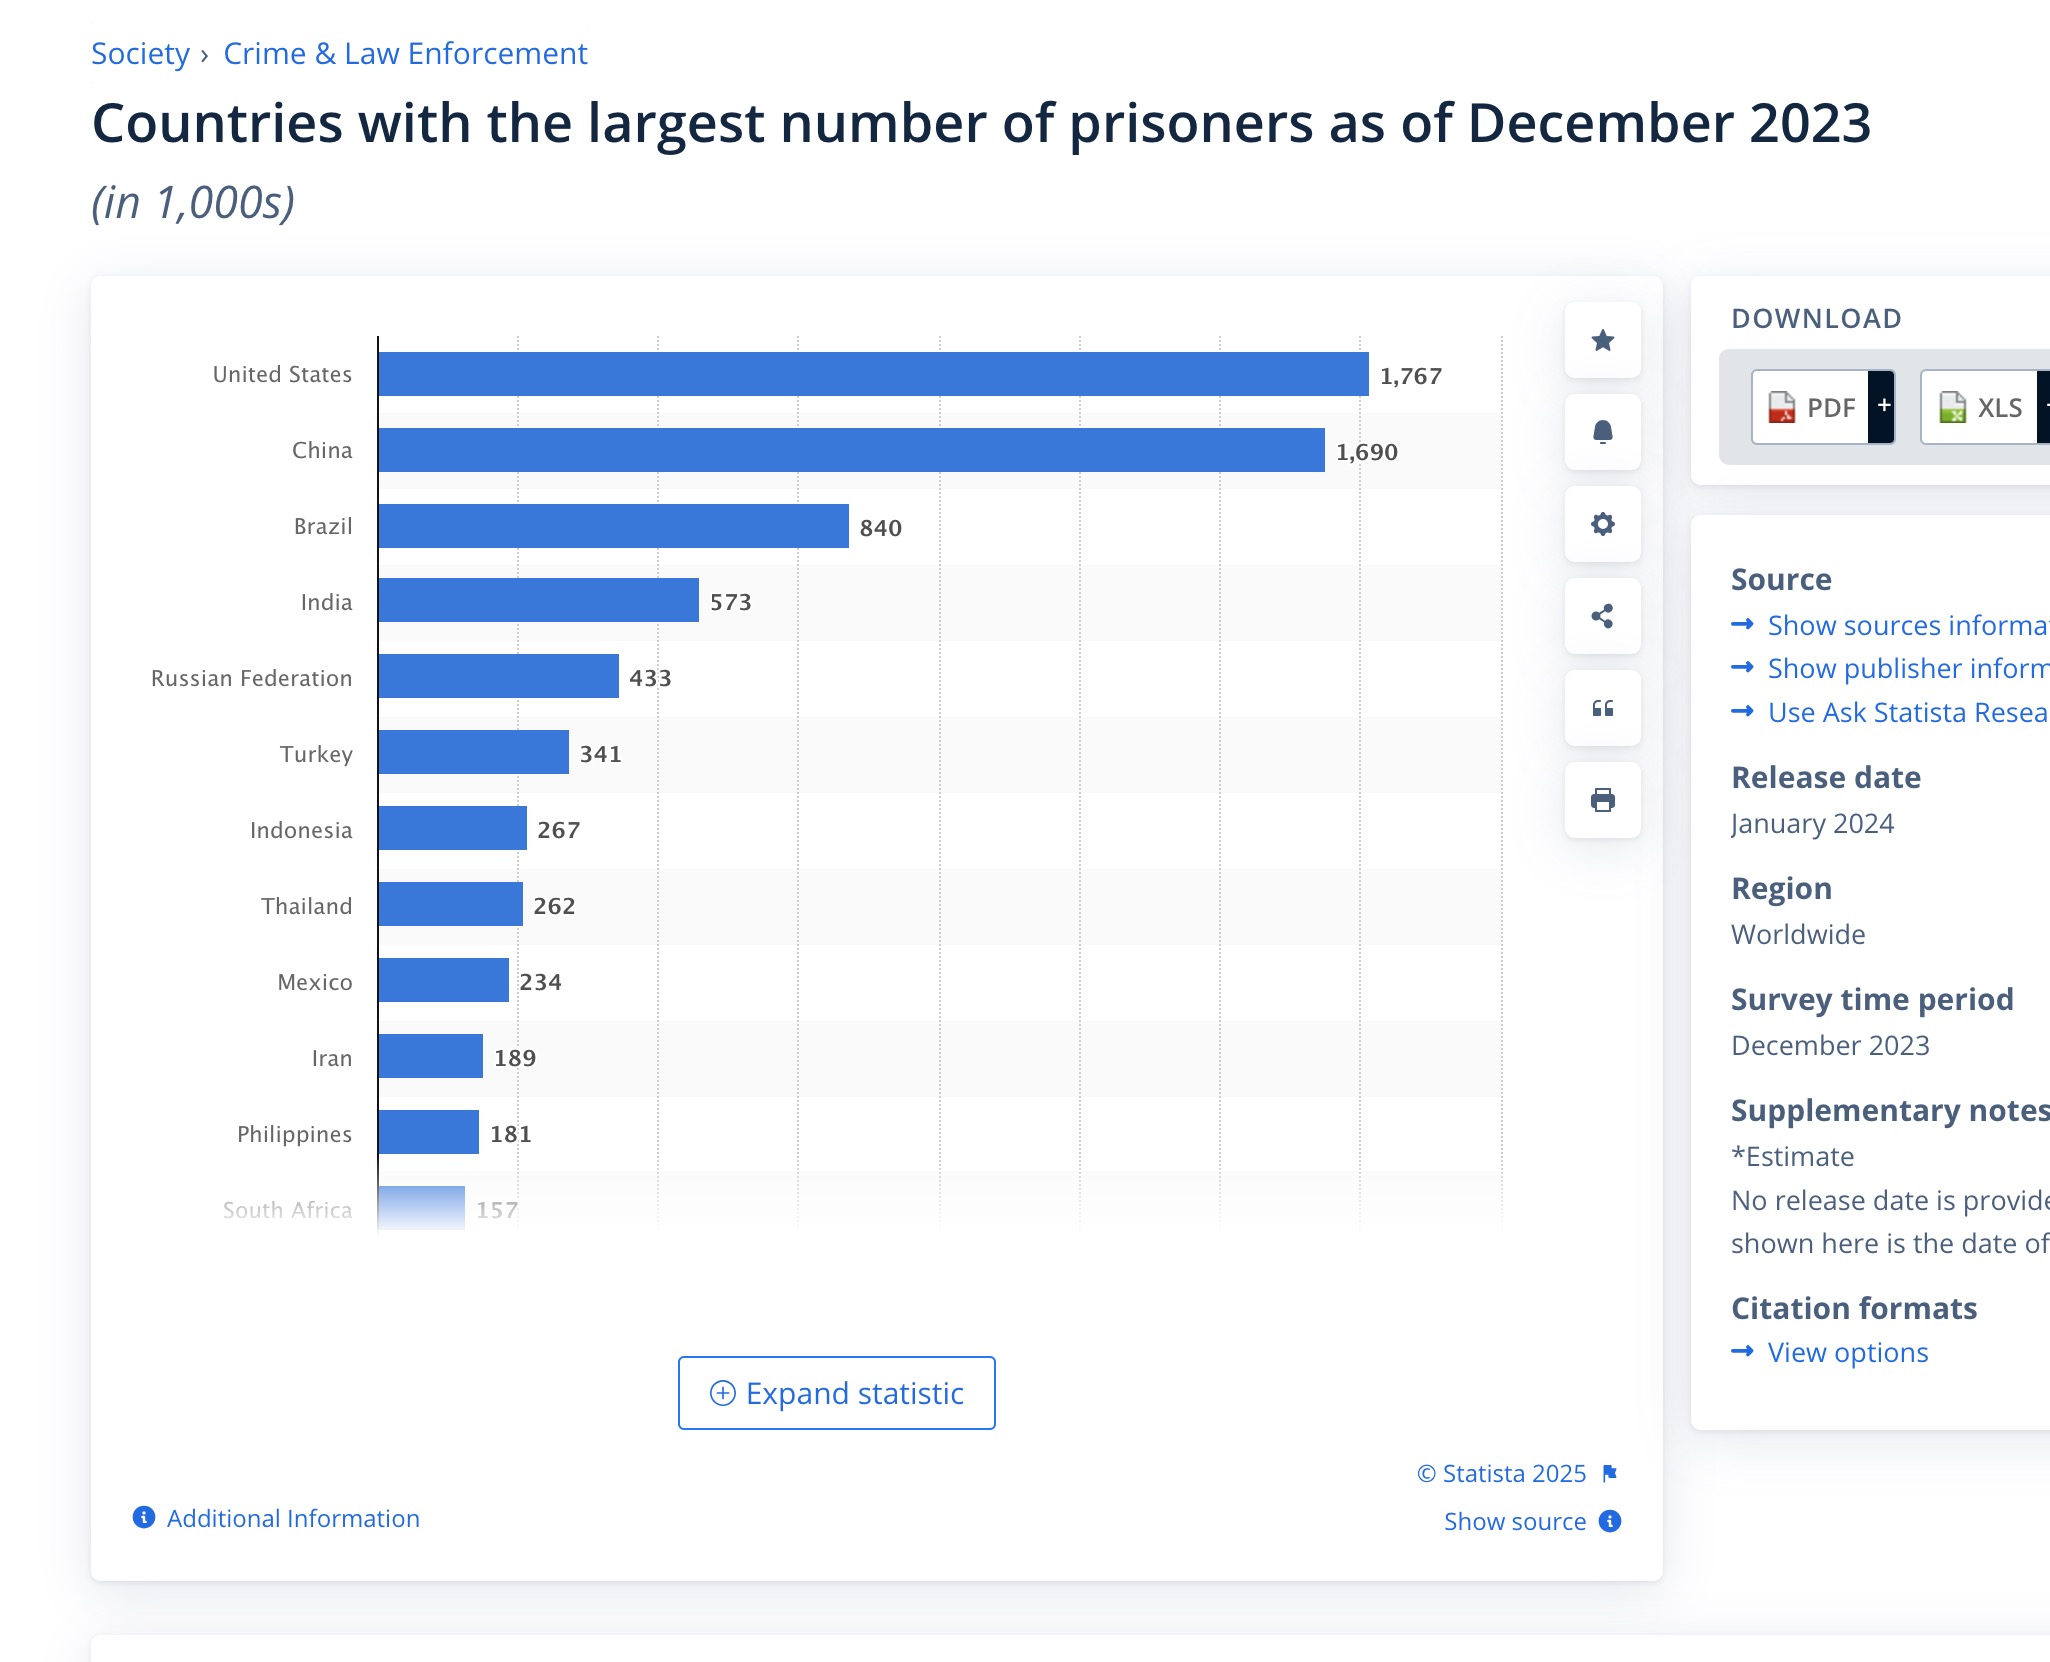View options under Citation formats
Image resolution: width=2050 pixels, height=1662 pixels.
coord(1847,1352)
